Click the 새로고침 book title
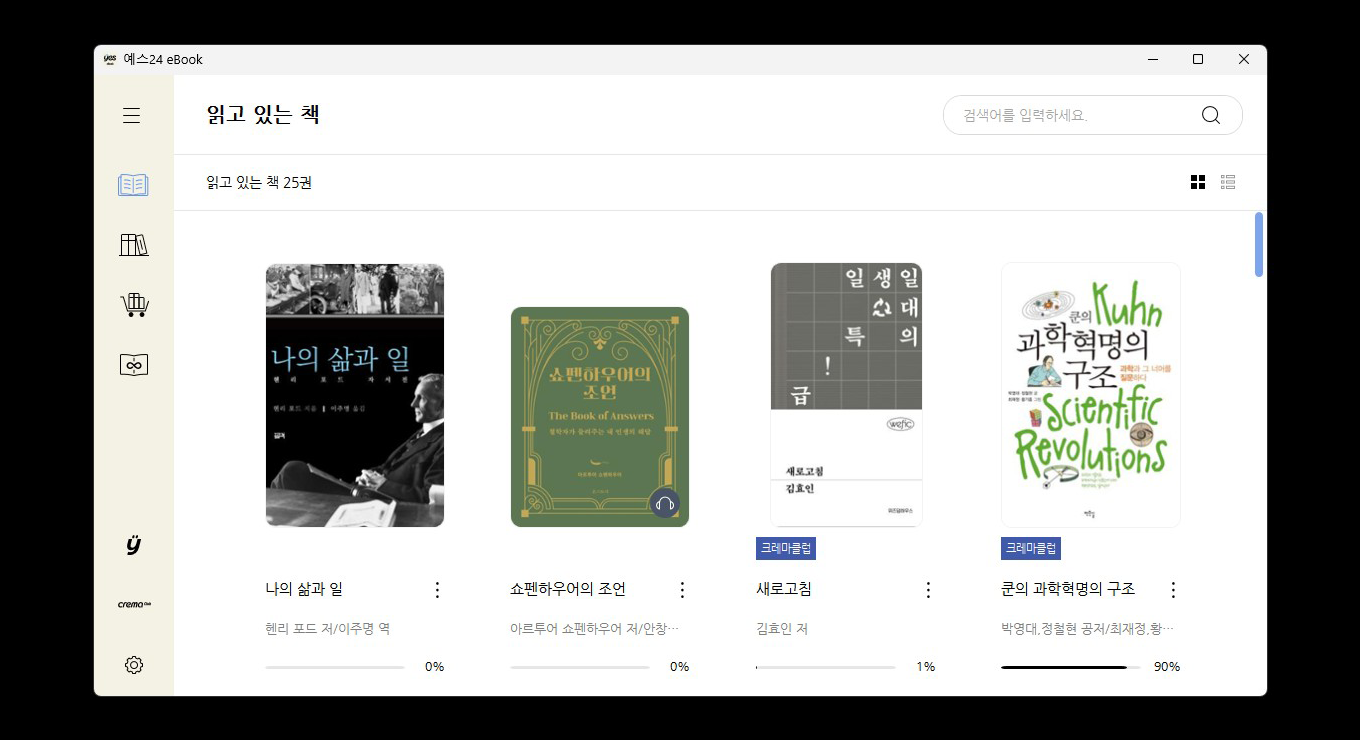This screenshot has height=740, width=1360. pyautogui.click(x=784, y=589)
